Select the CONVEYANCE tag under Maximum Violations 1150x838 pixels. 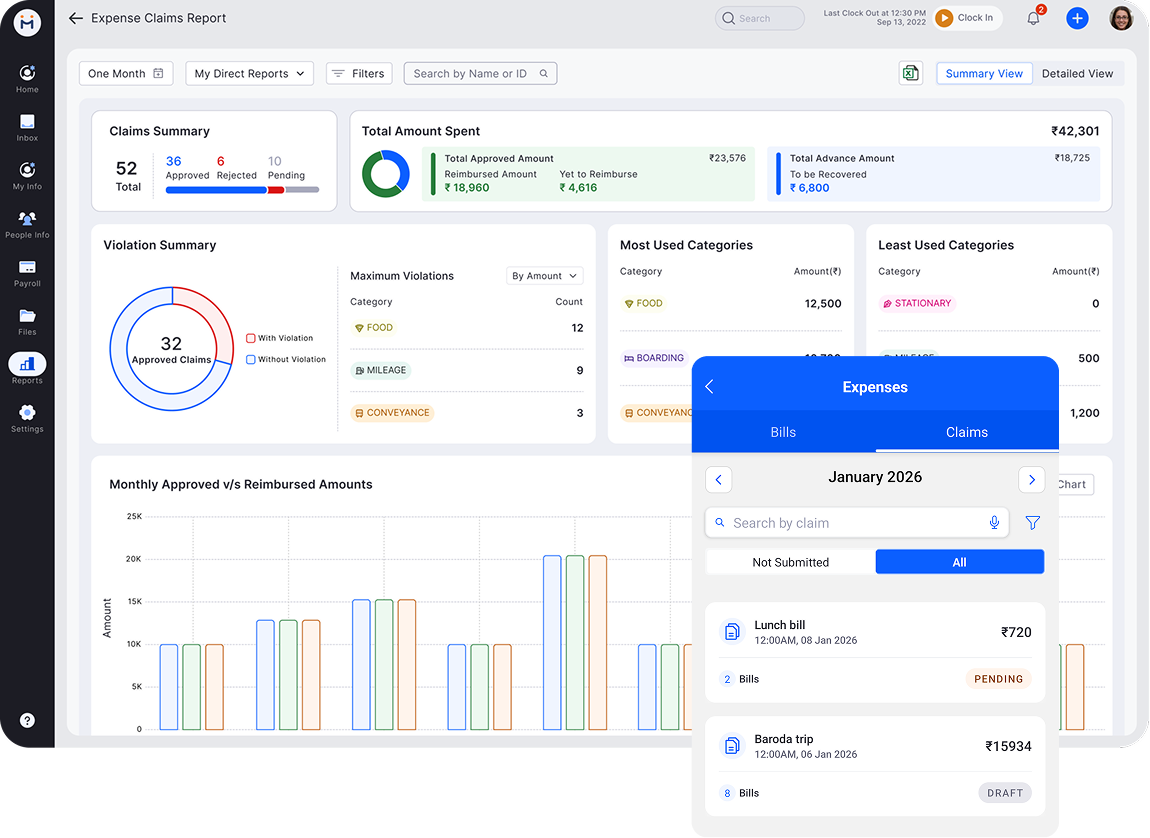pos(392,413)
